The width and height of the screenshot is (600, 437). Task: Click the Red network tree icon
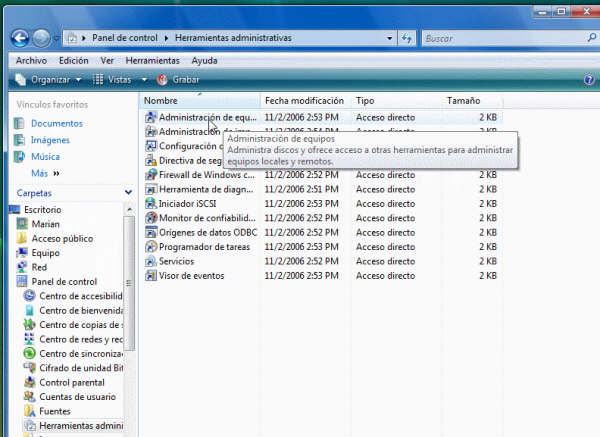coord(22,267)
